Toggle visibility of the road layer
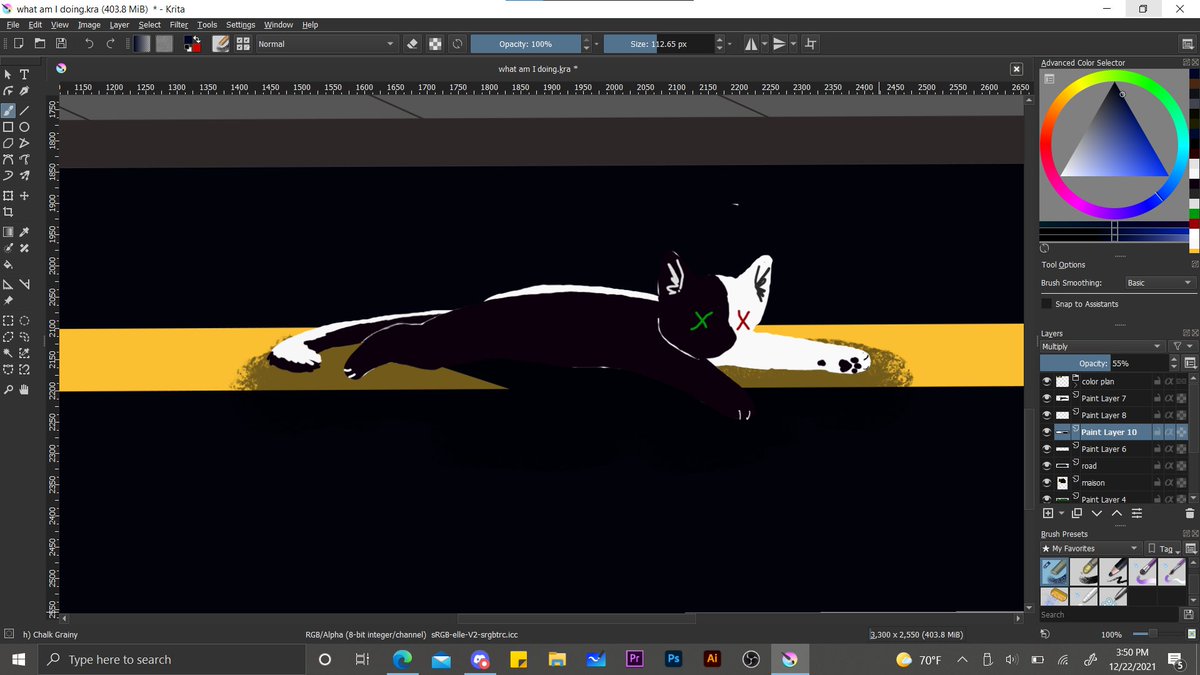This screenshot has width=1200, height=675. point(1047,466)
